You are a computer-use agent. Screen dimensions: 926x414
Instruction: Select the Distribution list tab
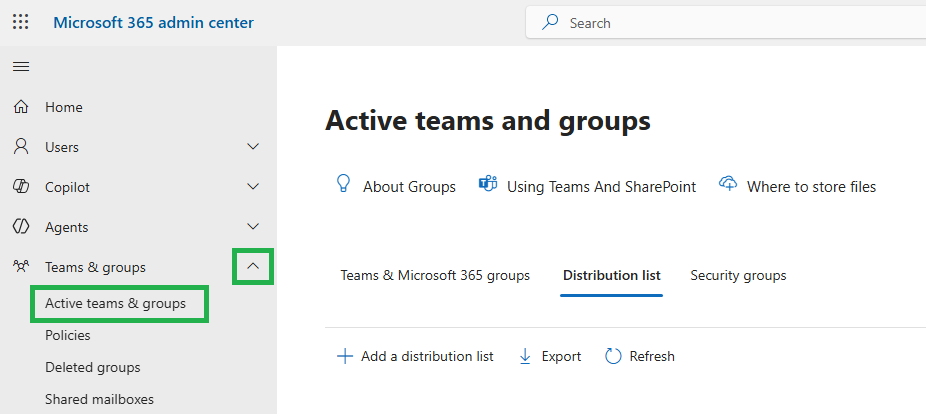(612, 275)
